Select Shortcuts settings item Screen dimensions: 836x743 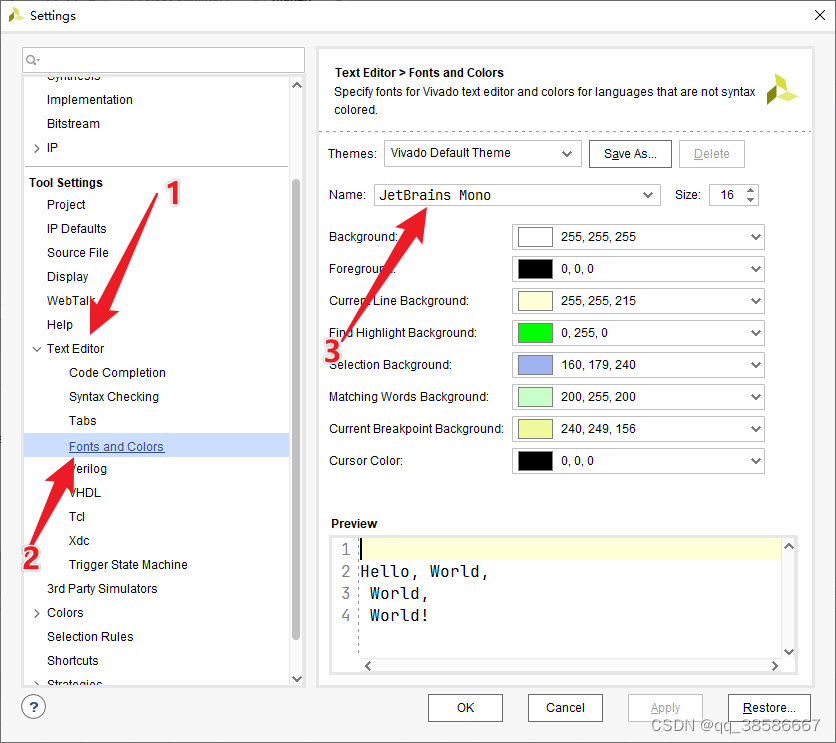[73, 660]
